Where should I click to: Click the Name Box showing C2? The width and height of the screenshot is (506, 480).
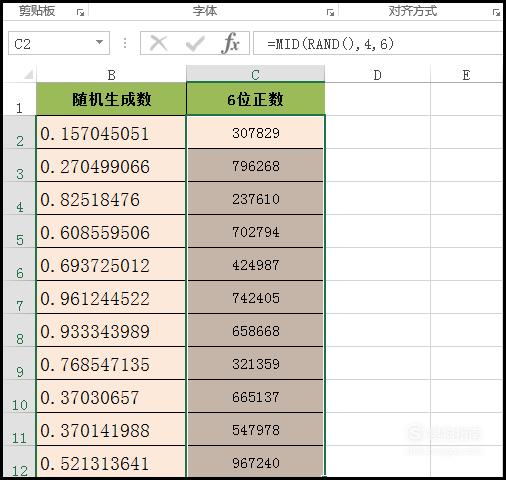click(59, 43)
